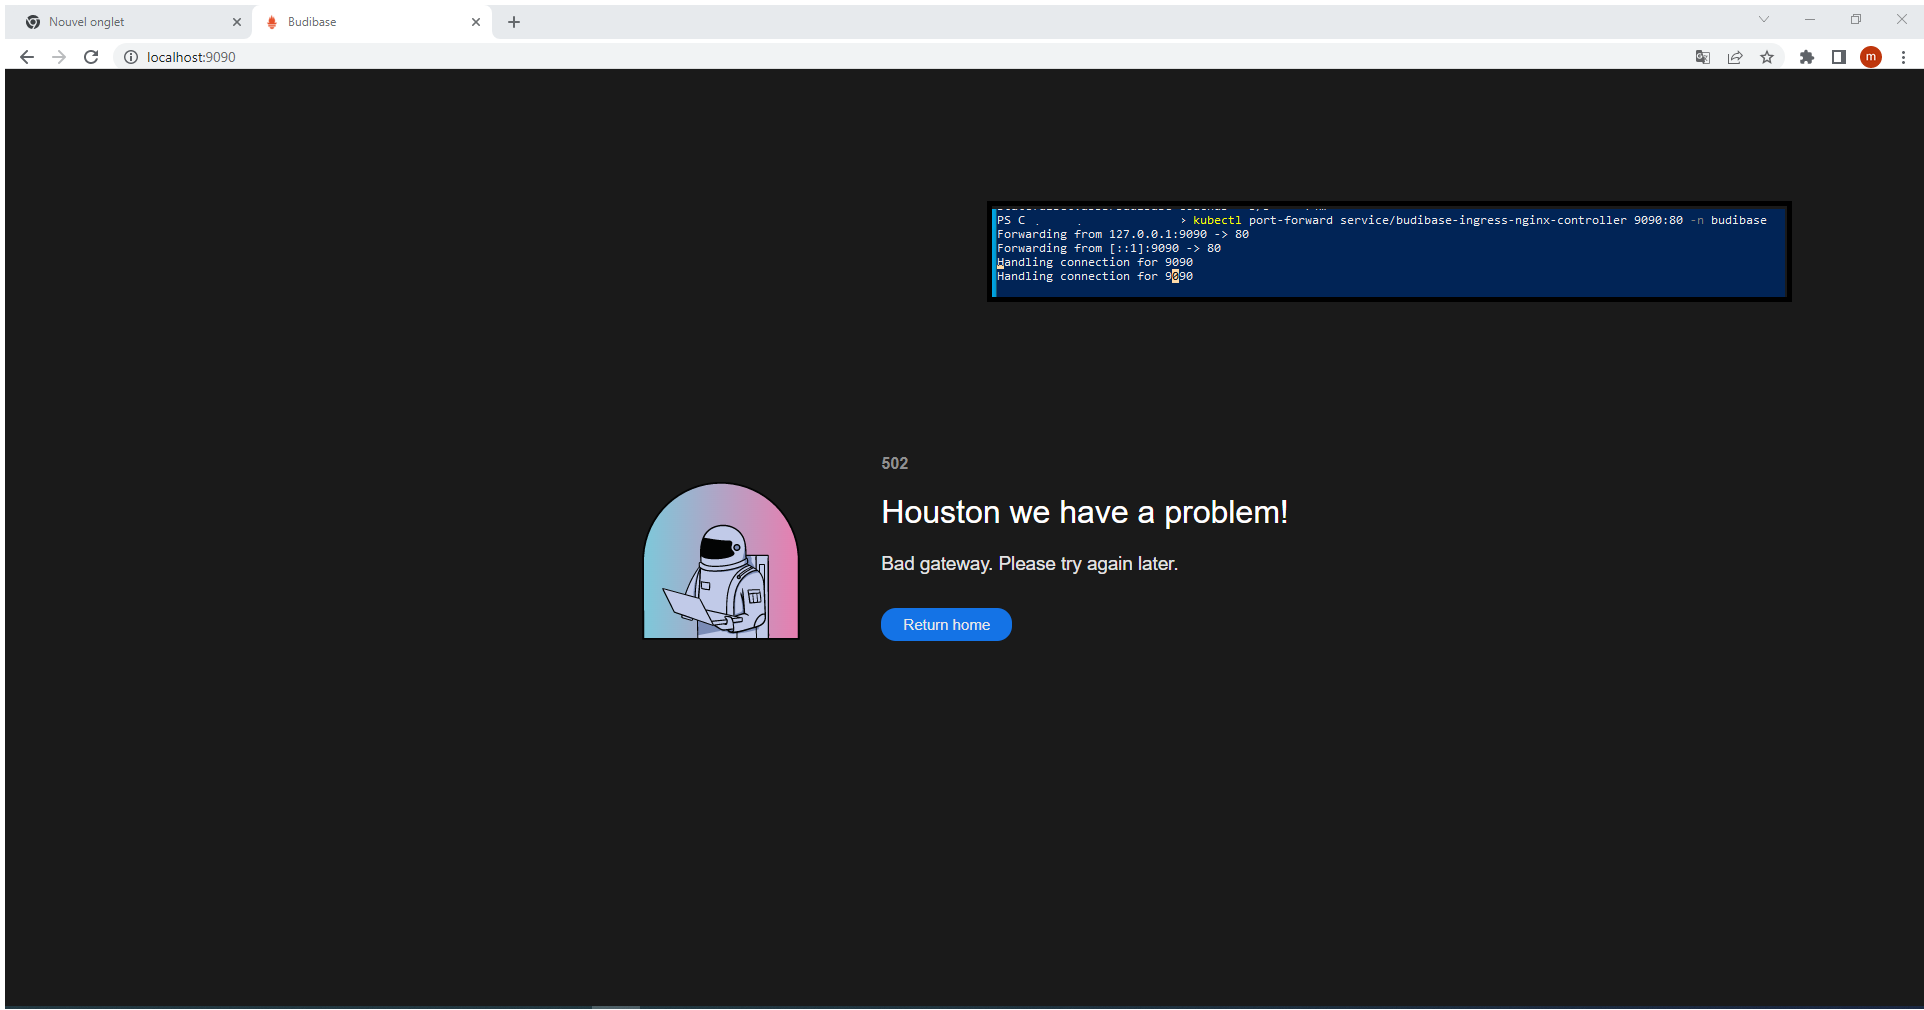Click 'Forwarding from 127.0.0.1:9090 -> 80' line

(1123, 234)
